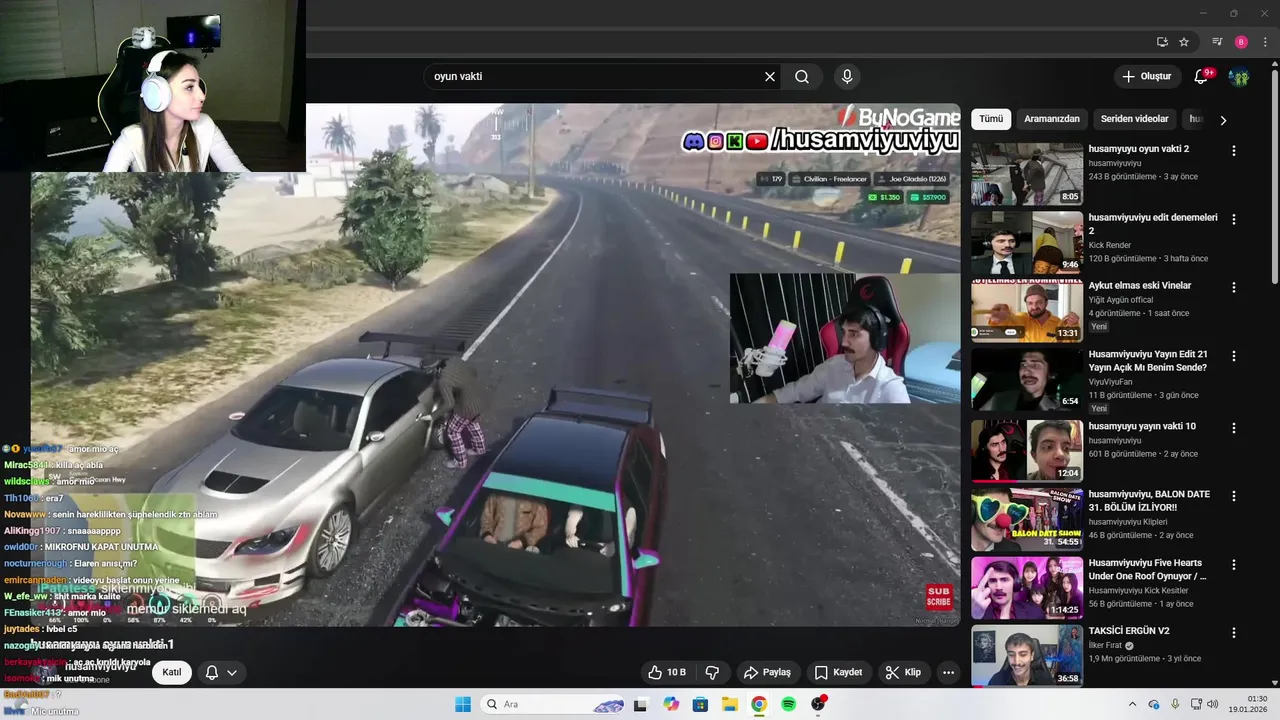Open video title Husamviyuviyu Five Hearts Under One Roof
The image size is (1280, 720).
(1148, 569)
